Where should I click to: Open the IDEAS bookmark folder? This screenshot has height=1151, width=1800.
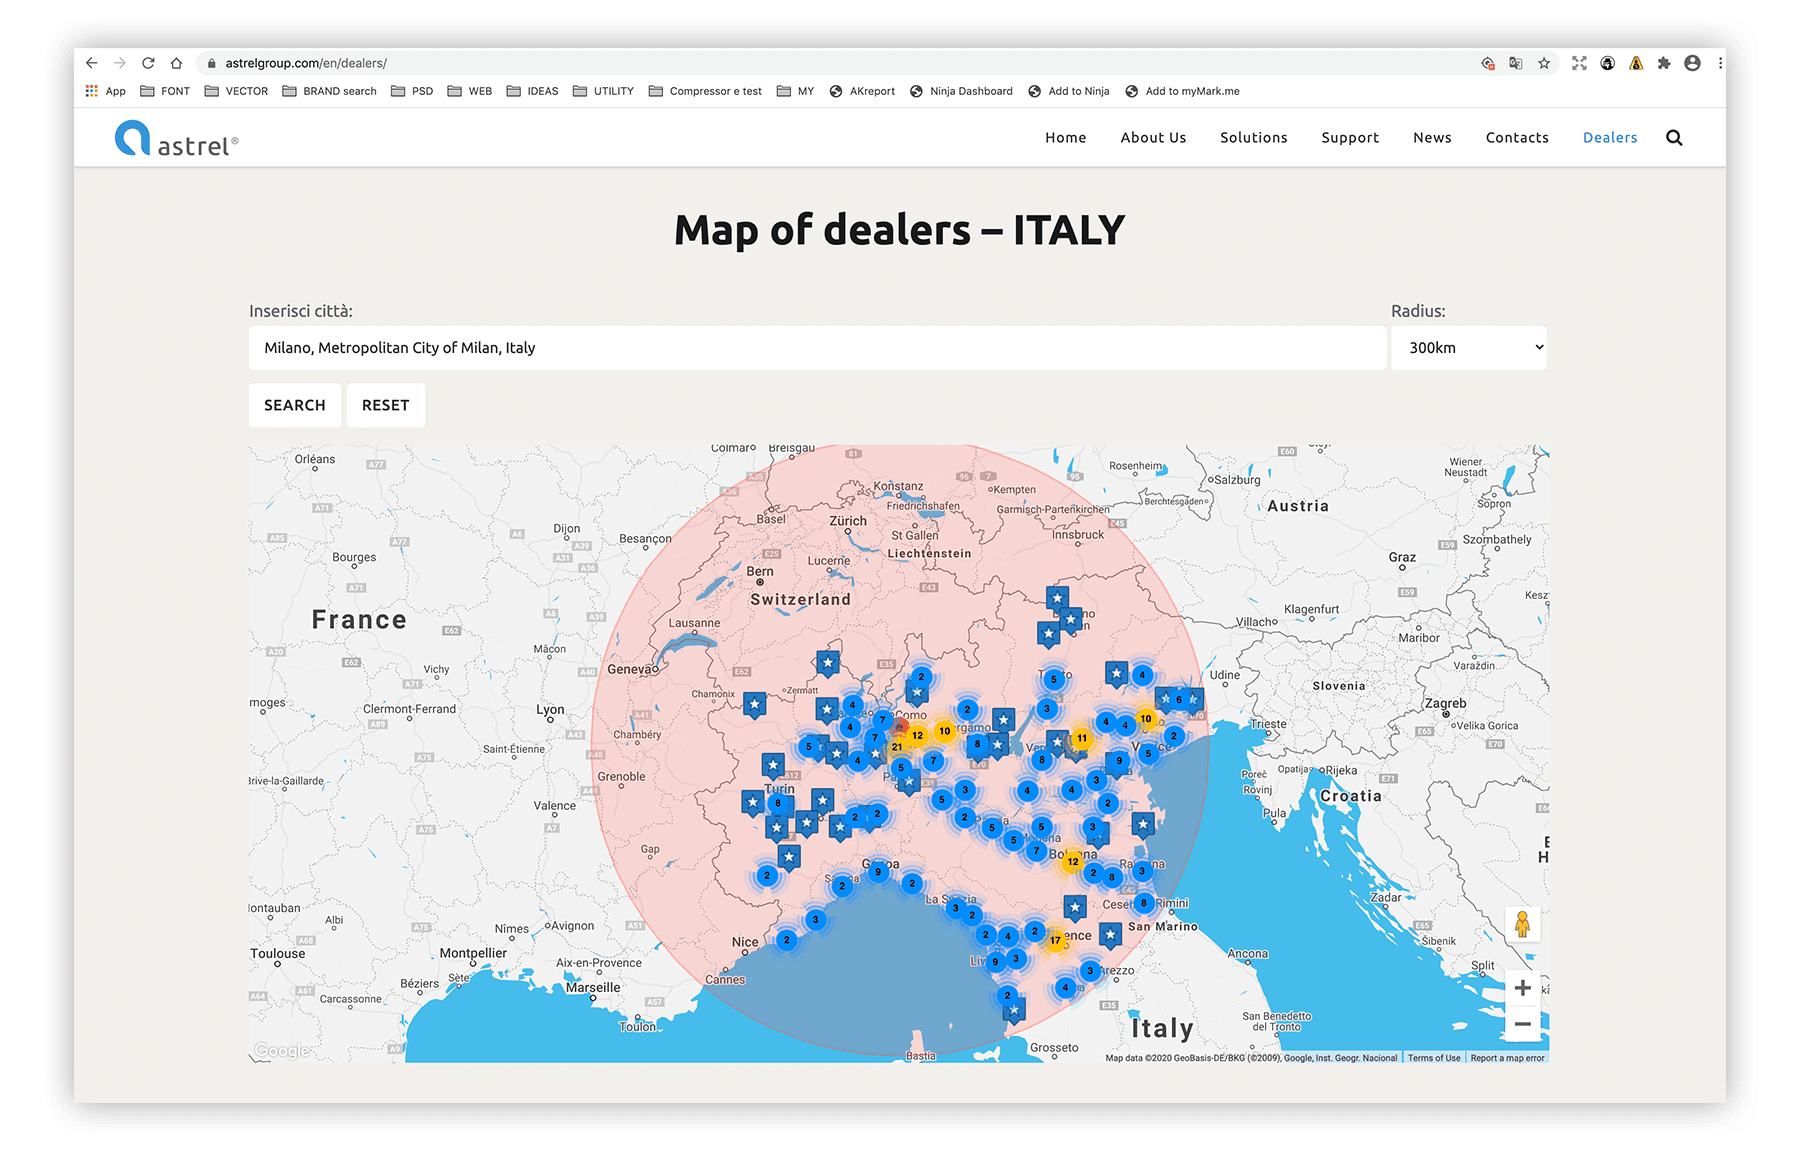click(533, 91)
